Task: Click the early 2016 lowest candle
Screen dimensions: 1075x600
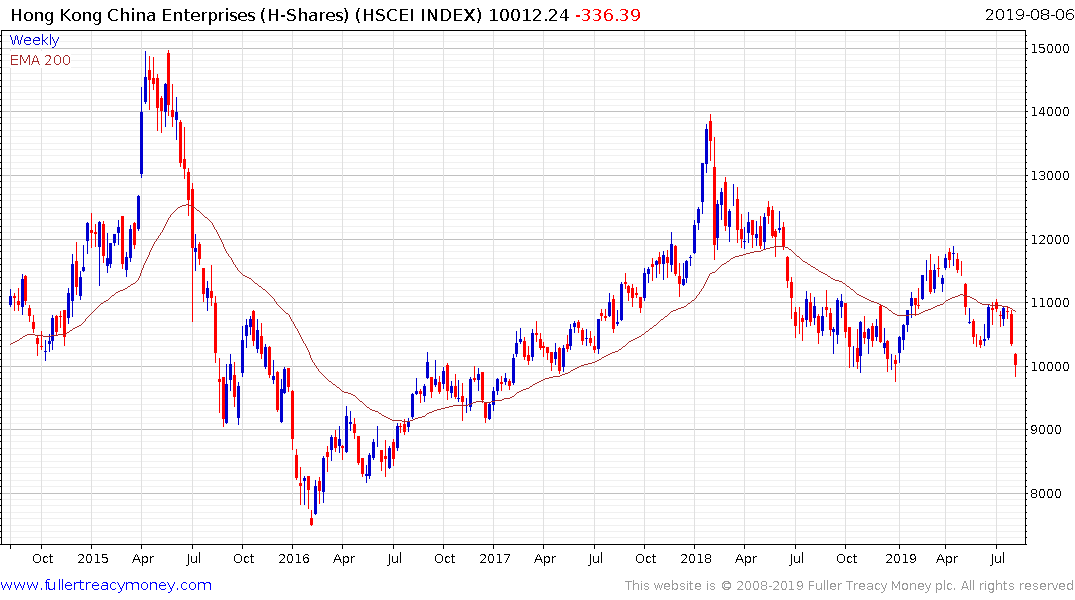Action: point(311,518)
